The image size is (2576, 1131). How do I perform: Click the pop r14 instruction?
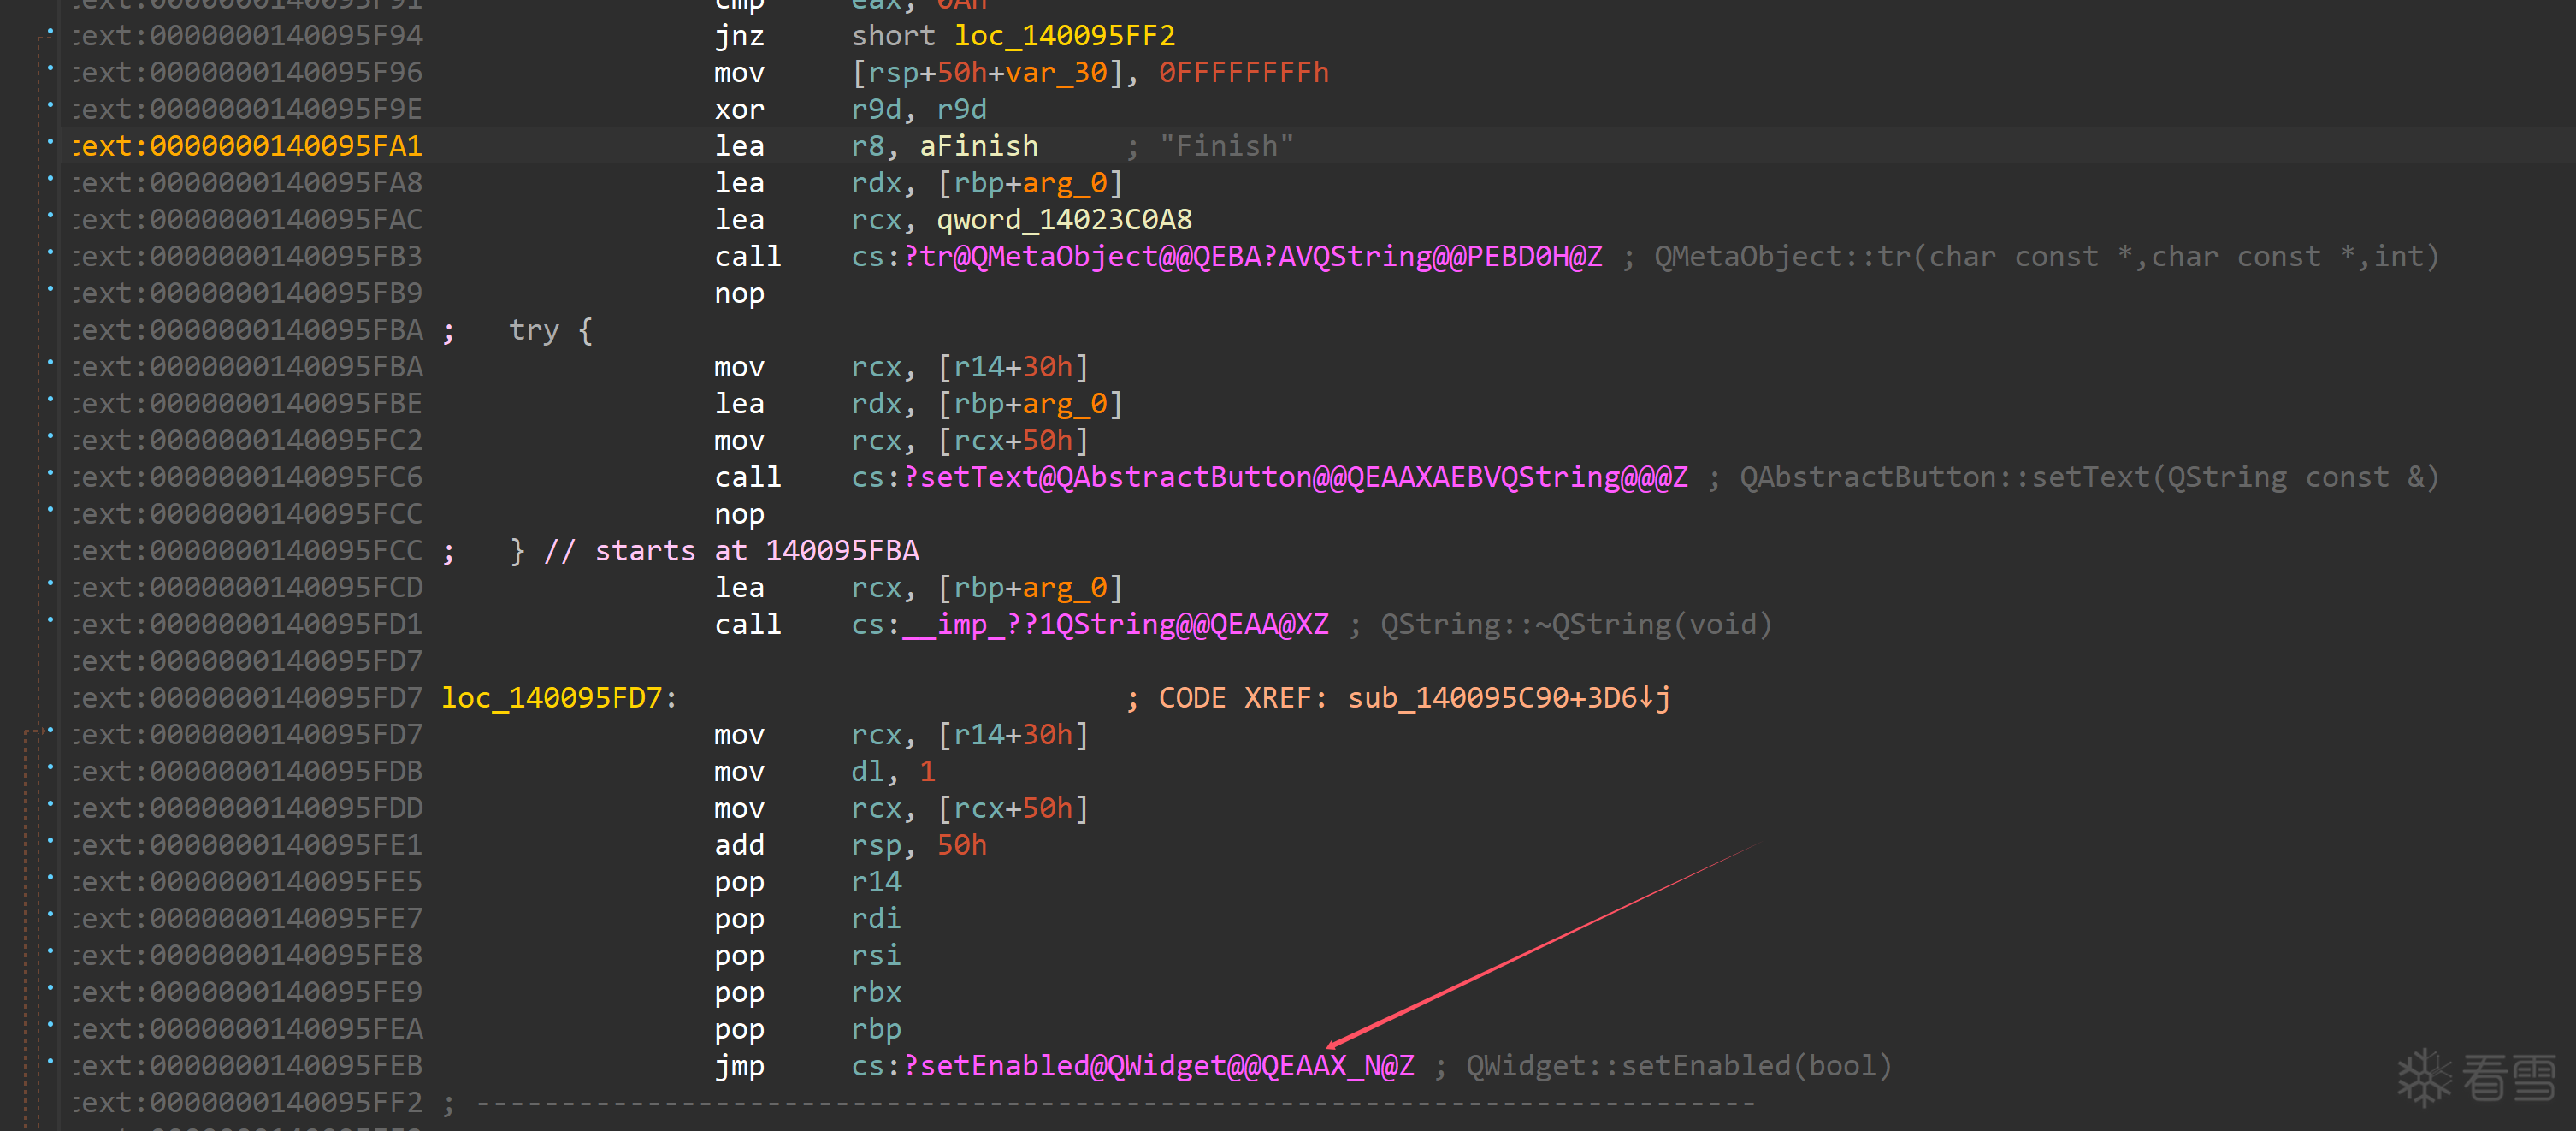(808, 883)
